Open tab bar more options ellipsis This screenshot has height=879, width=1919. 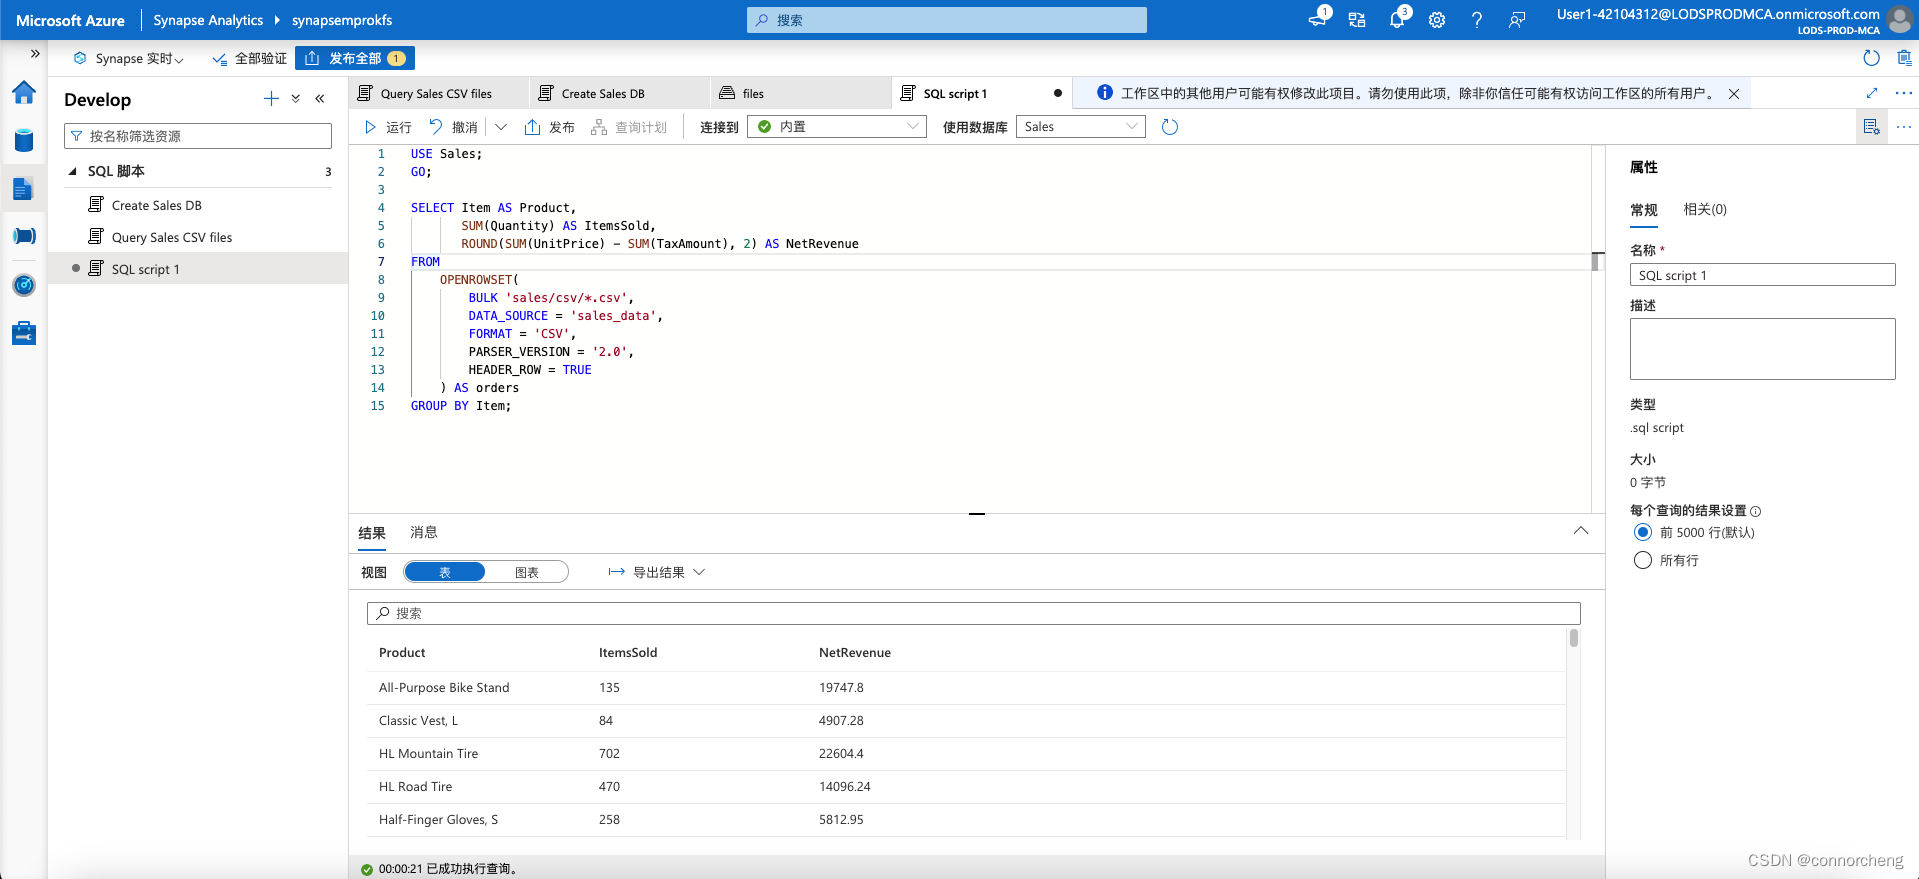pos(1904,93)
